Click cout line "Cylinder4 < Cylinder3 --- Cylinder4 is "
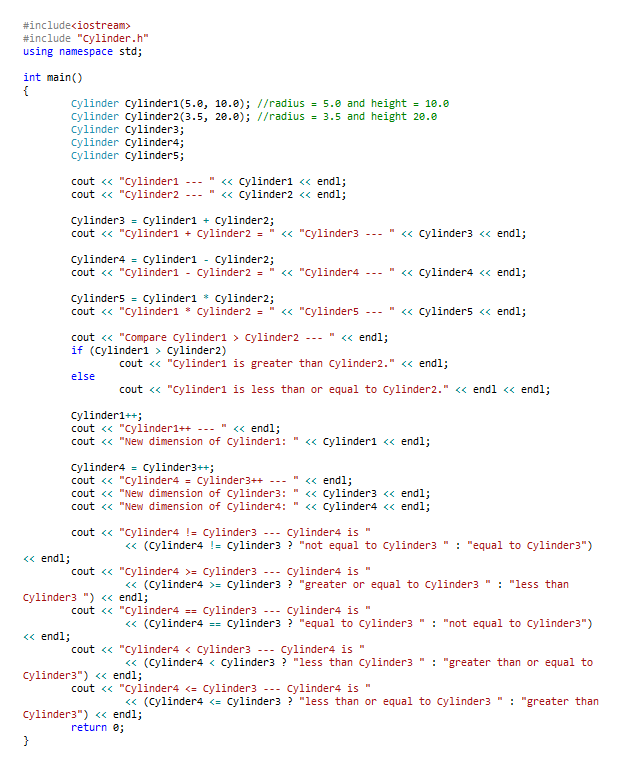The image size is (629, 769). click(x=218, y=649)
